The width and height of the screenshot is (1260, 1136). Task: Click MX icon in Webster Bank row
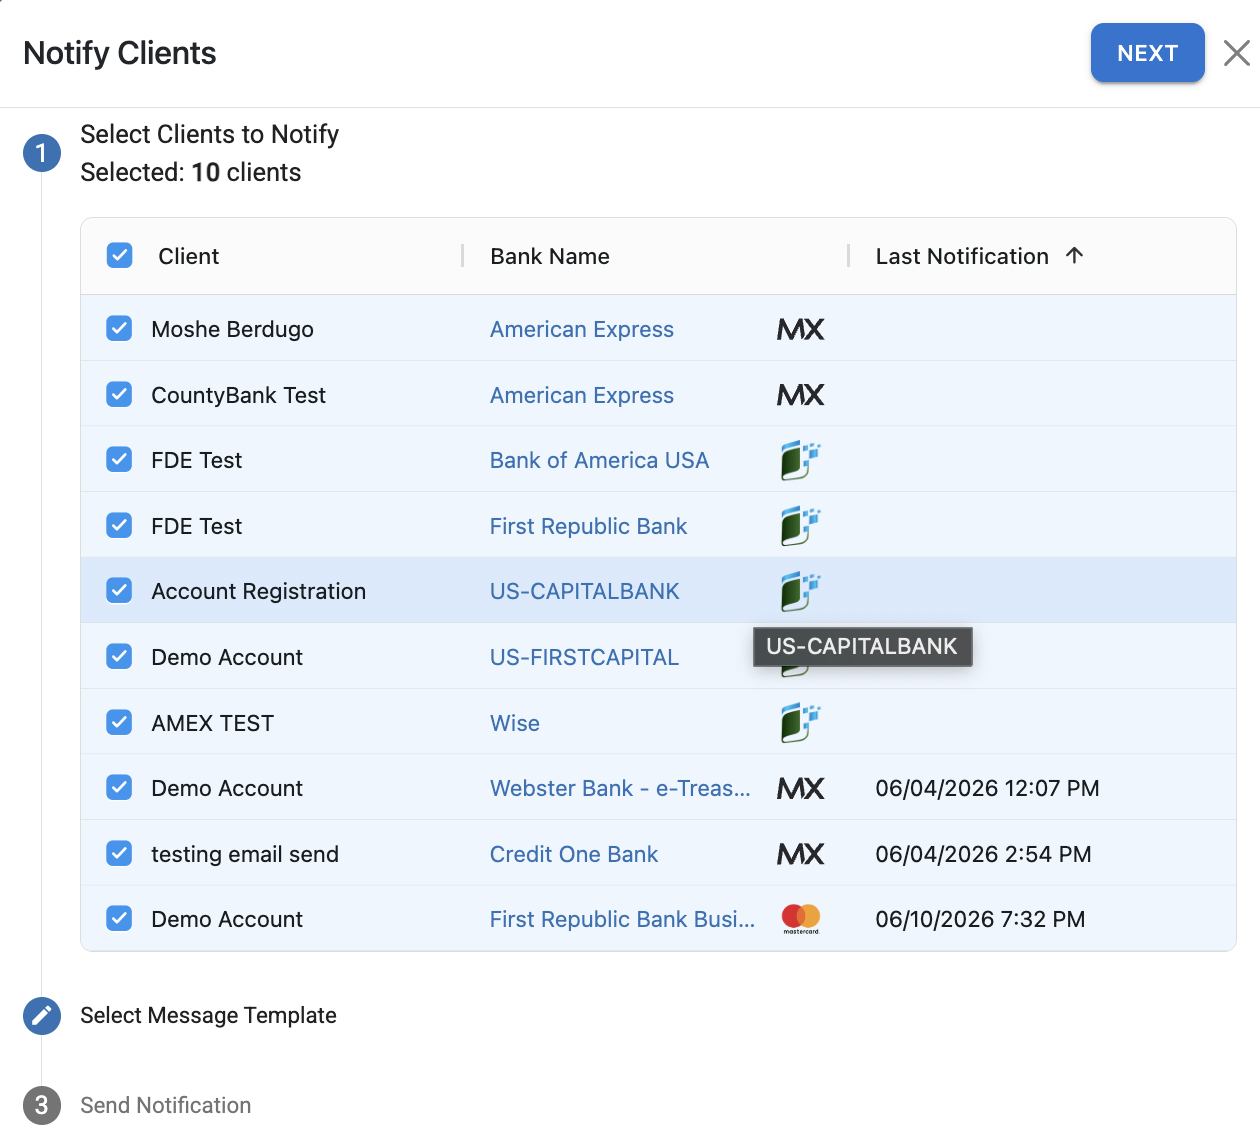(x=801, y=788)
